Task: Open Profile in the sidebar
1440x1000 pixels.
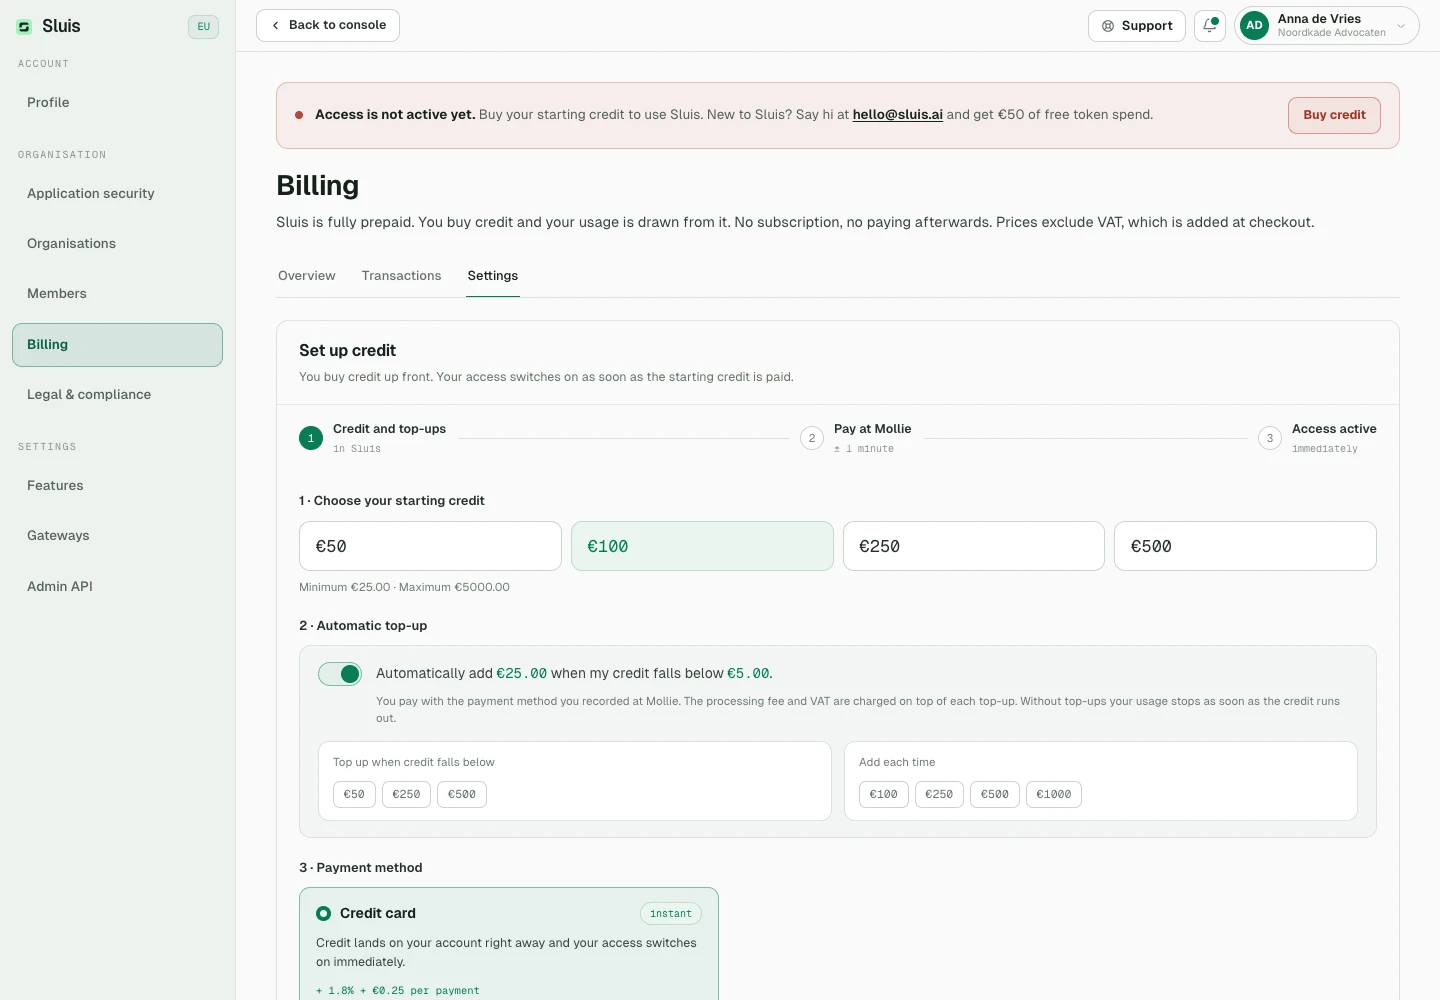Action: pyautogui.click(x=117, y=102)
